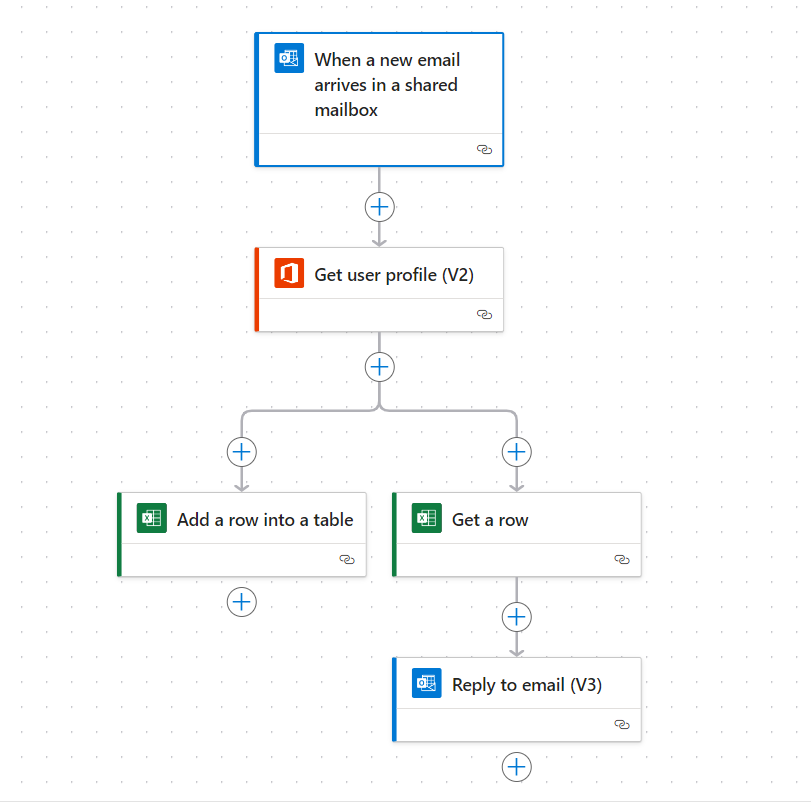Click the Excel icon on Add a row into a table
The height and width of the screenshot is (802, 811).
tap(152, 518)
